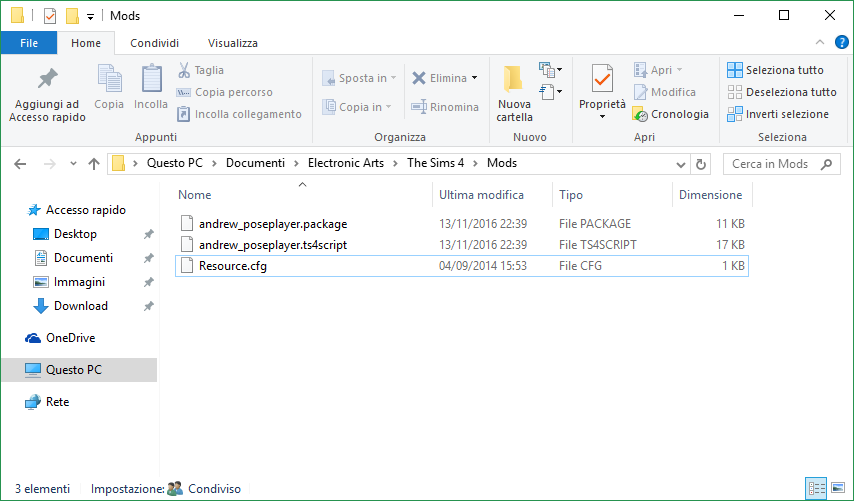
Task: Select Questo PC in the sidebar
Action: pos(79,370)
